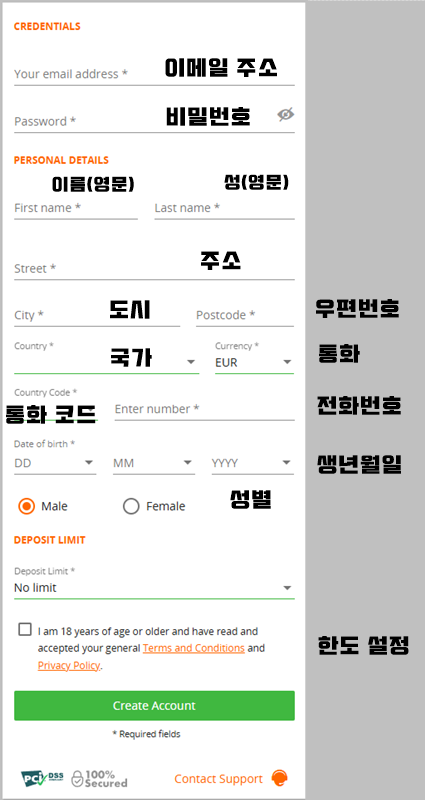Viewport: 425px width, 800px height.
Task: Click the 100% Secured padlock icon
Action: (x=77, y=779)
